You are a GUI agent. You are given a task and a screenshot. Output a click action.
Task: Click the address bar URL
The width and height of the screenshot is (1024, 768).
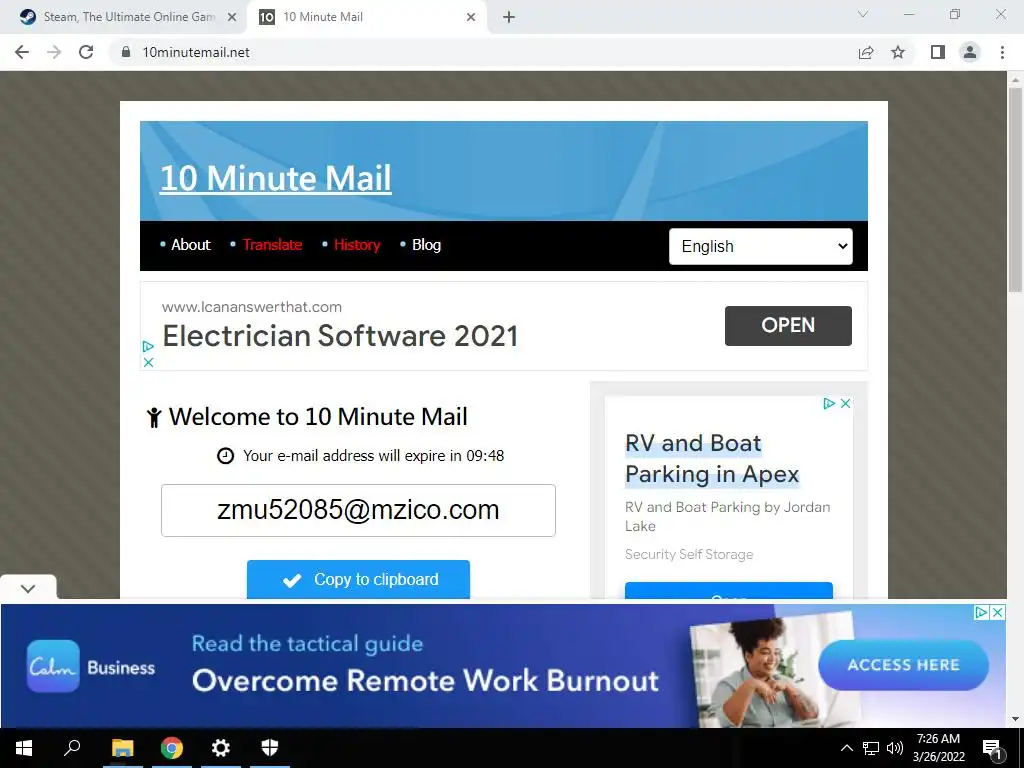(196, 52)
